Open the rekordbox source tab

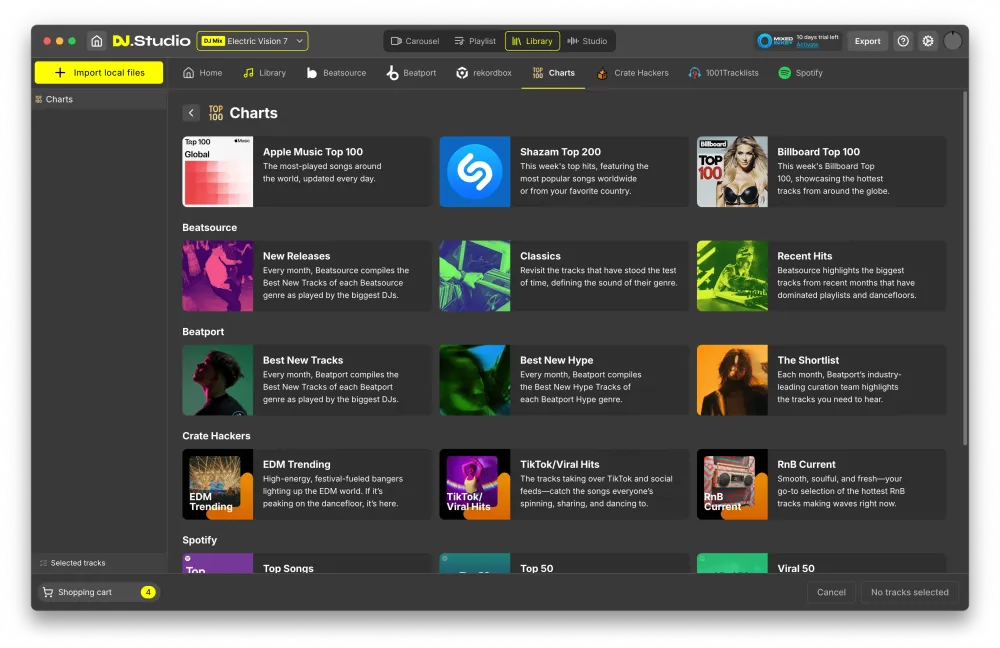pyautogui.click(x=483, y=73)
